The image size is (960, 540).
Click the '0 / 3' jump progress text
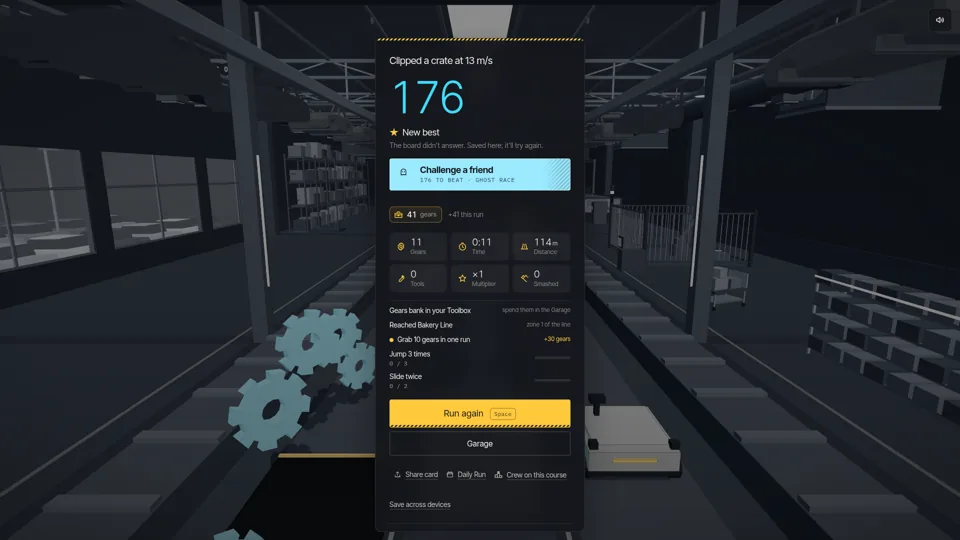tap(398, 364)
